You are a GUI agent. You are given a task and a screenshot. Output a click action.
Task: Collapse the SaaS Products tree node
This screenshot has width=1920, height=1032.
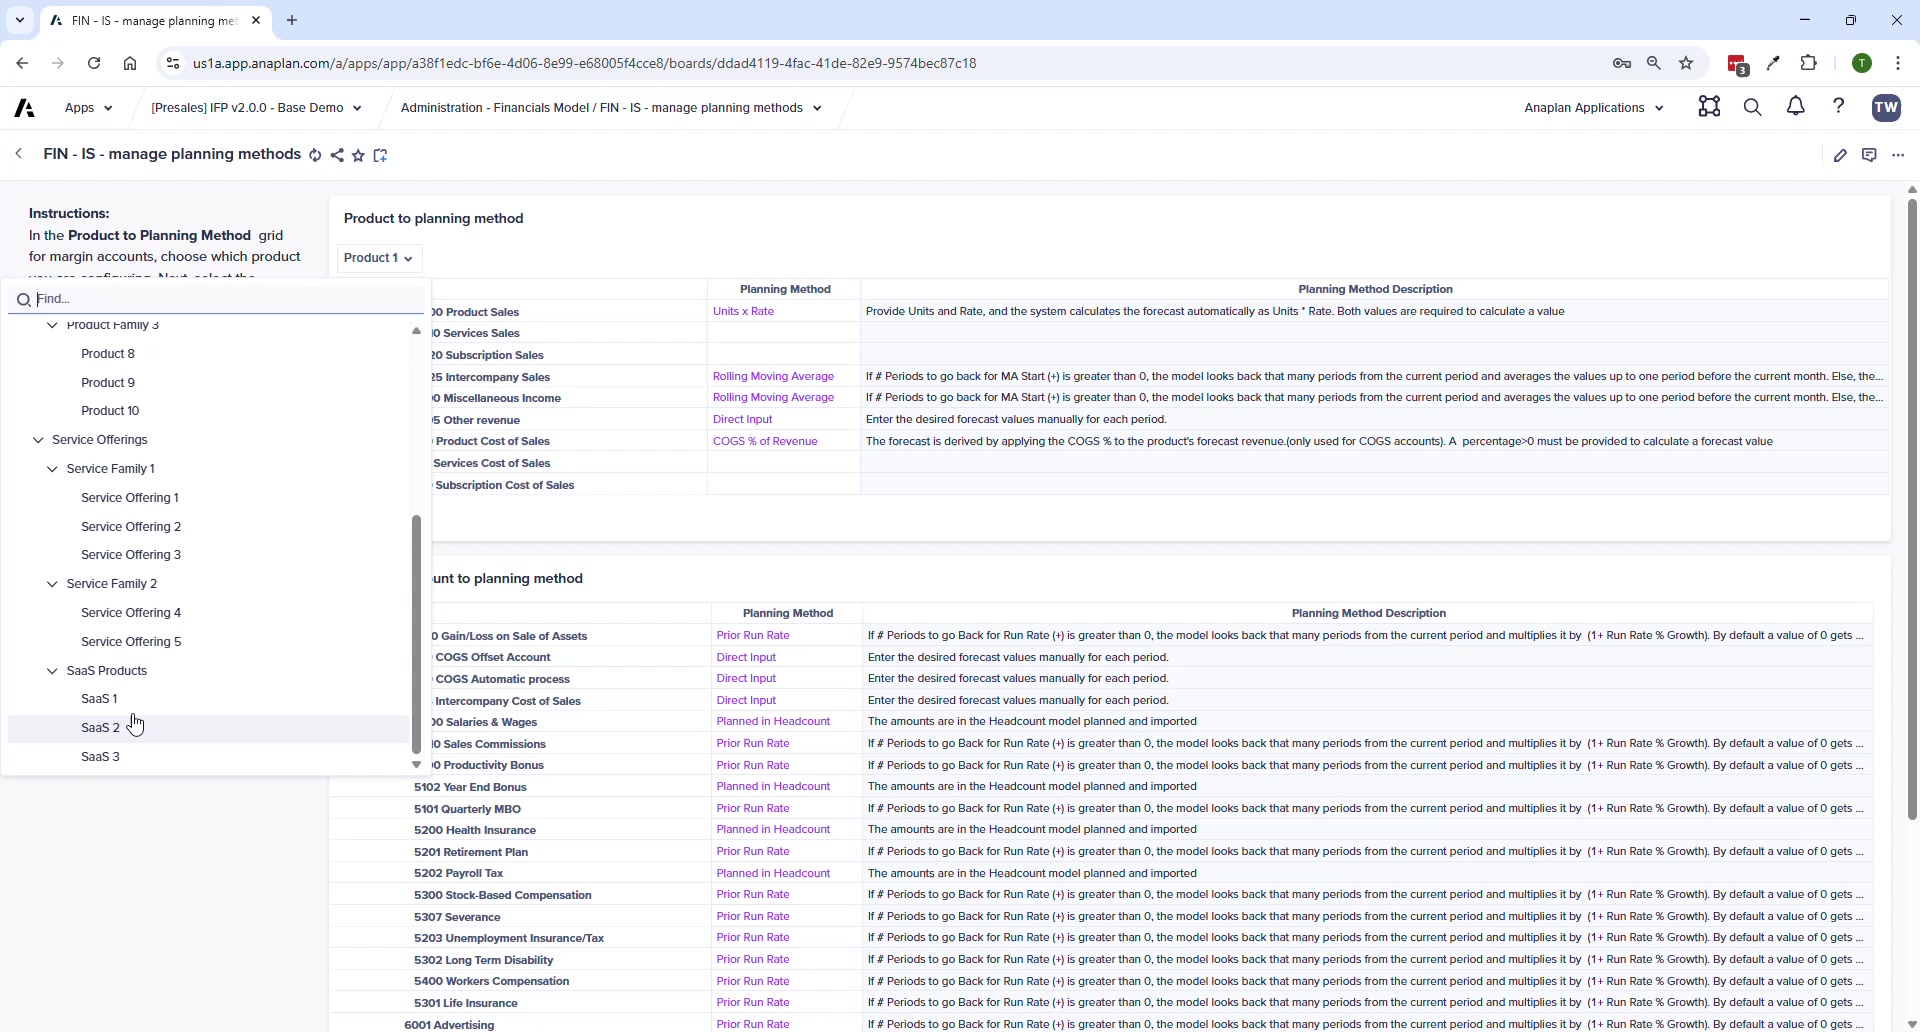point(51,671)
